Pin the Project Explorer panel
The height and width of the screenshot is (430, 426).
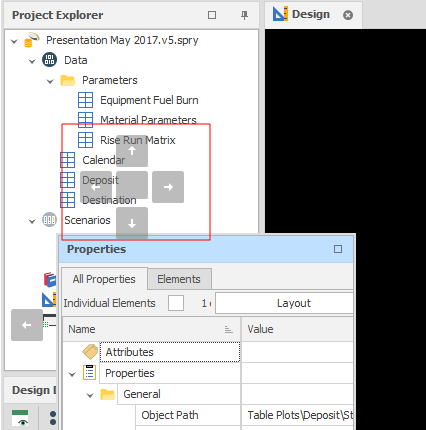tap(244, 15)
